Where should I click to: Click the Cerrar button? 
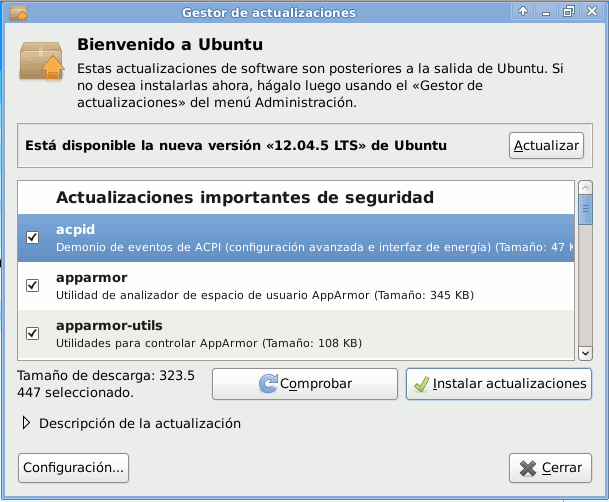(x=550, y=467)
